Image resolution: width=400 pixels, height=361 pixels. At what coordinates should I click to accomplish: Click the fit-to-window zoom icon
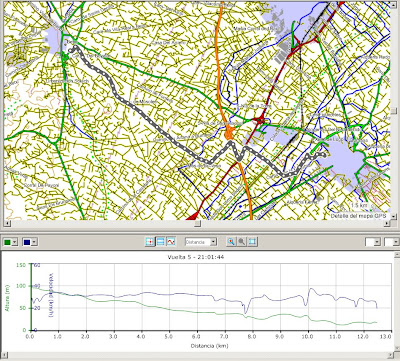252,242
